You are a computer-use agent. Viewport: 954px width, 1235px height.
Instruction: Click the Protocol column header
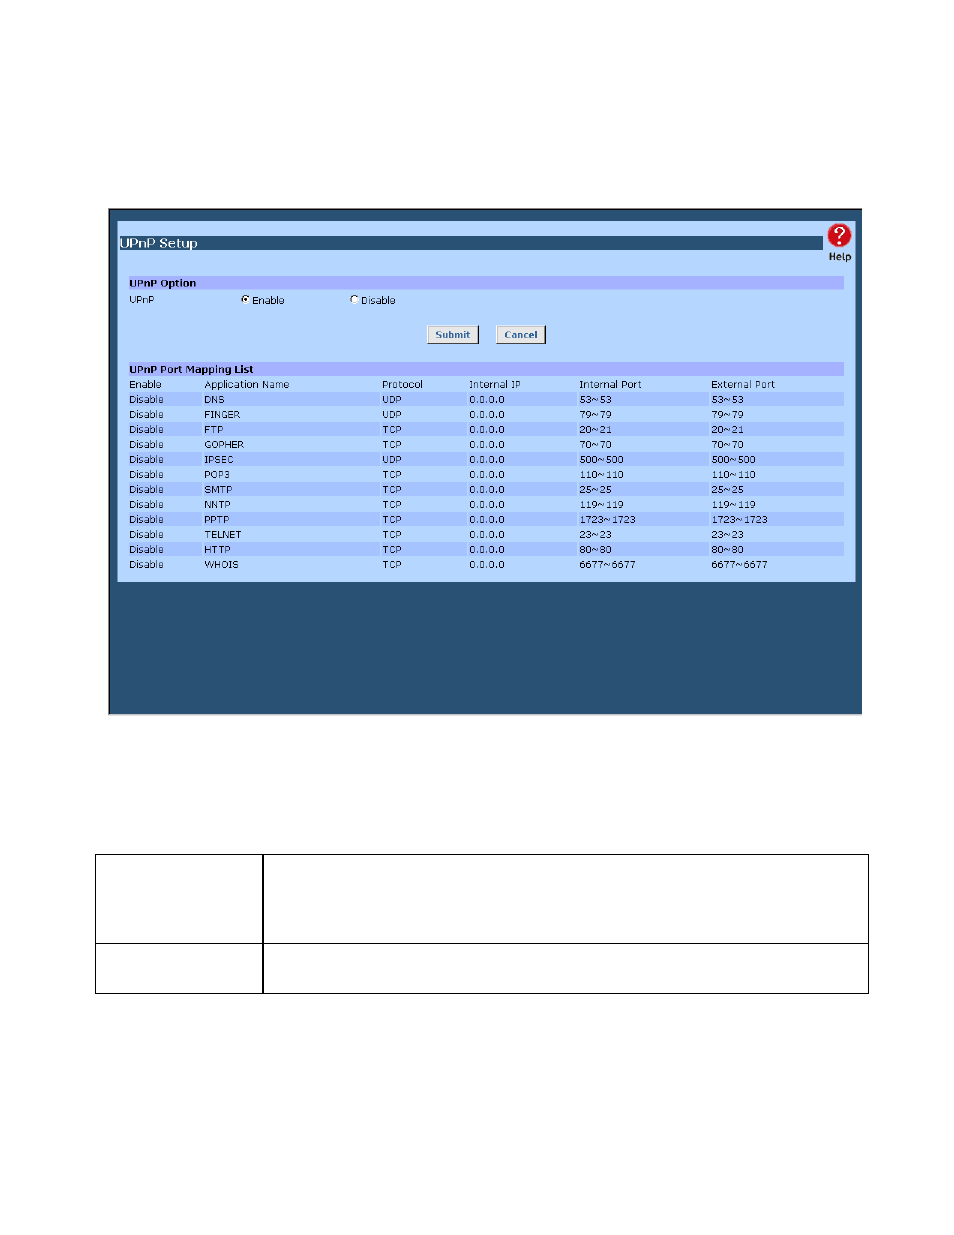[x=402, y=385]
